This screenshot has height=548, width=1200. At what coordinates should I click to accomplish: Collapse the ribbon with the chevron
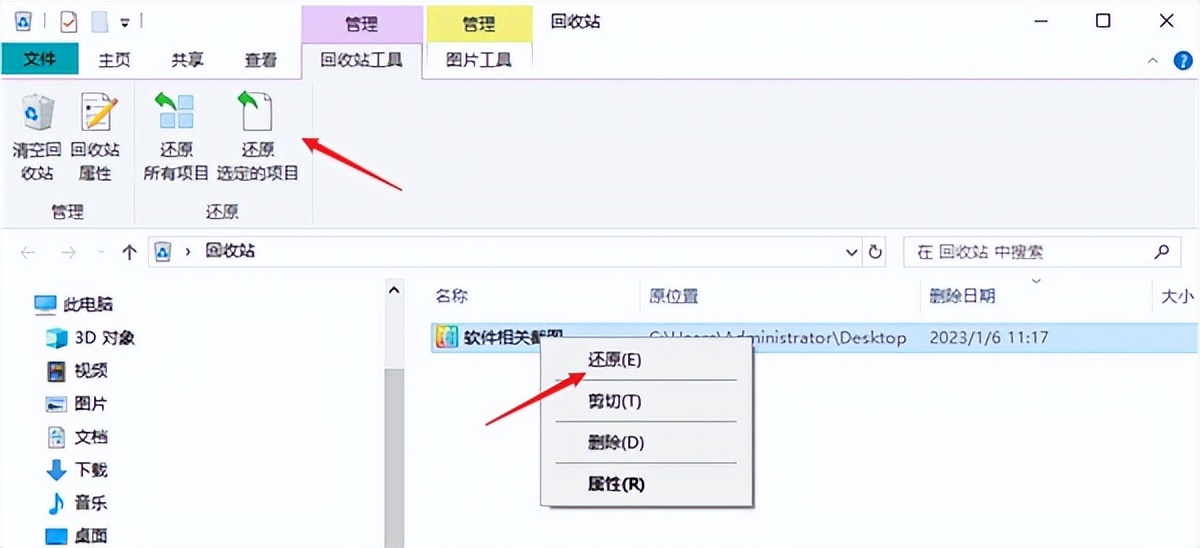point(1154,61)
